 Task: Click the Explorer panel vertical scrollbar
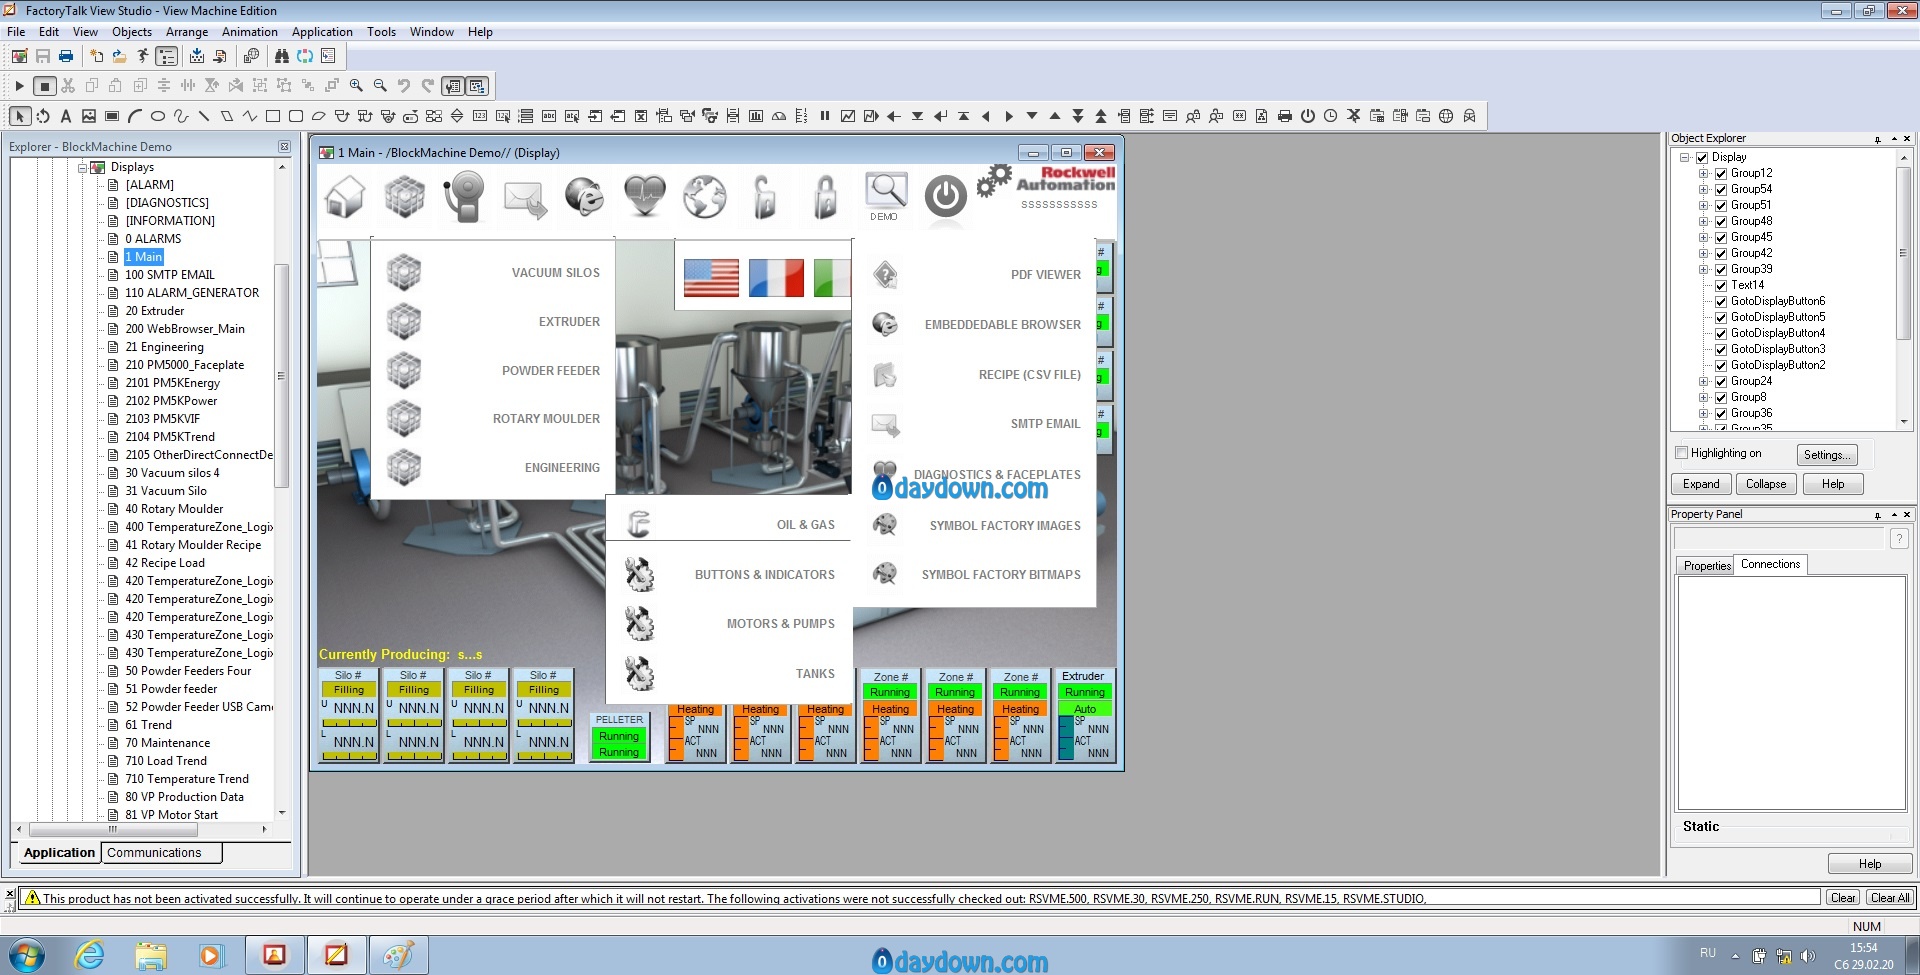[282, 376]
